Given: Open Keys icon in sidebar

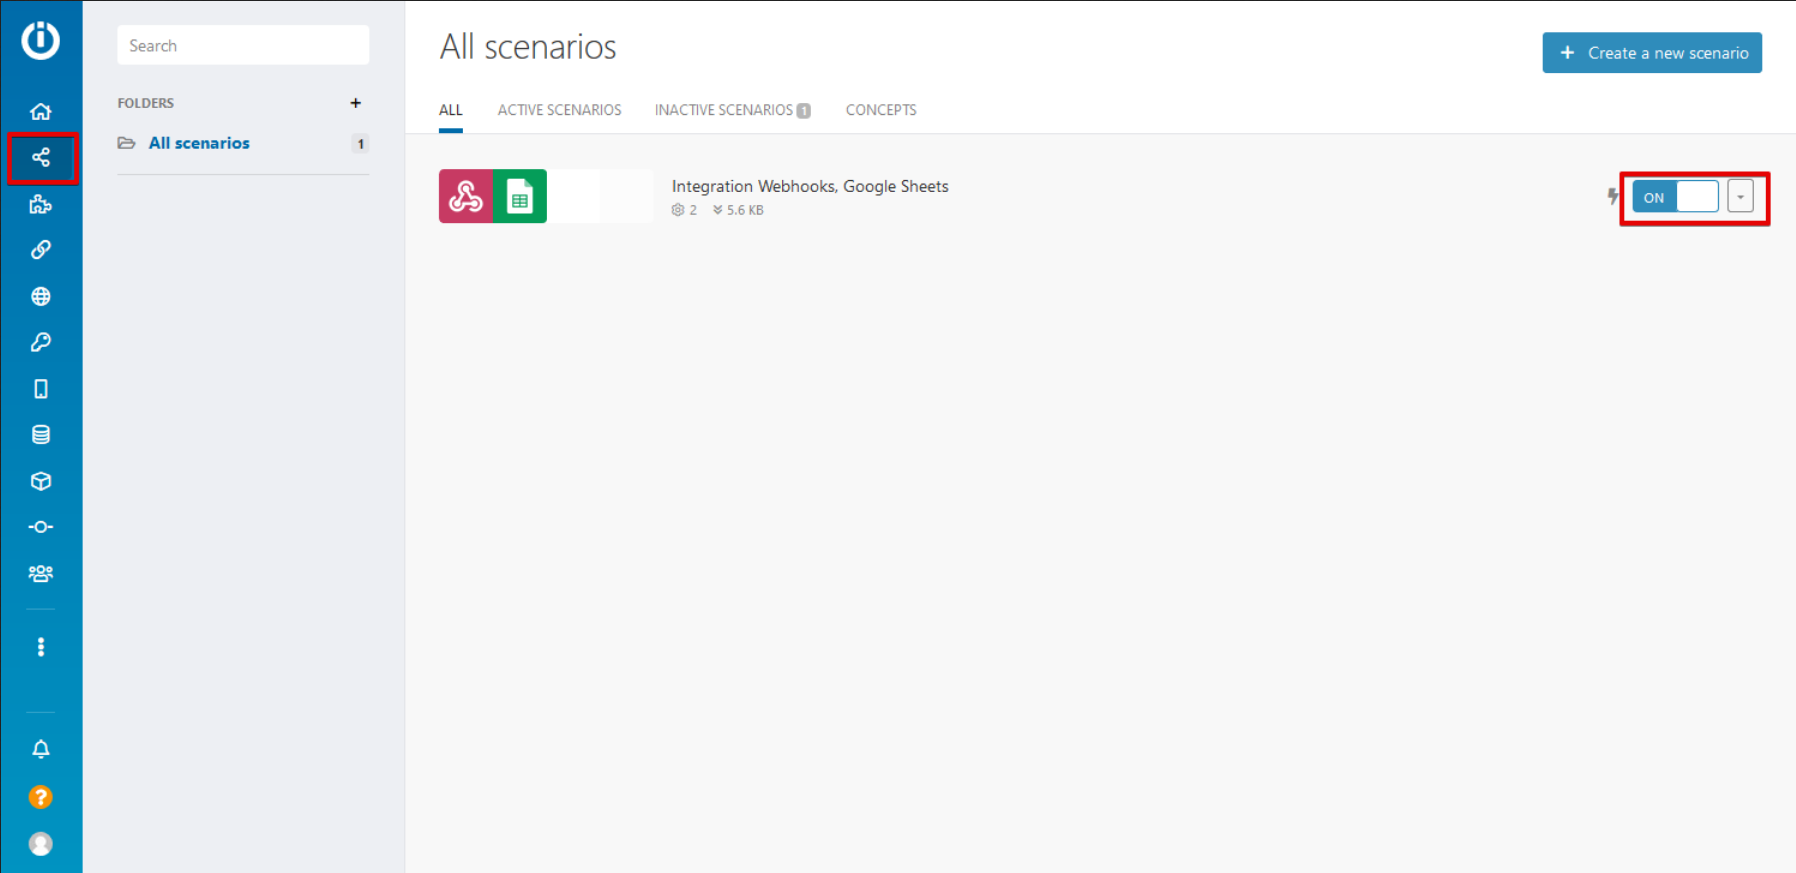Looking at the screenshot, I should point(41,342).
